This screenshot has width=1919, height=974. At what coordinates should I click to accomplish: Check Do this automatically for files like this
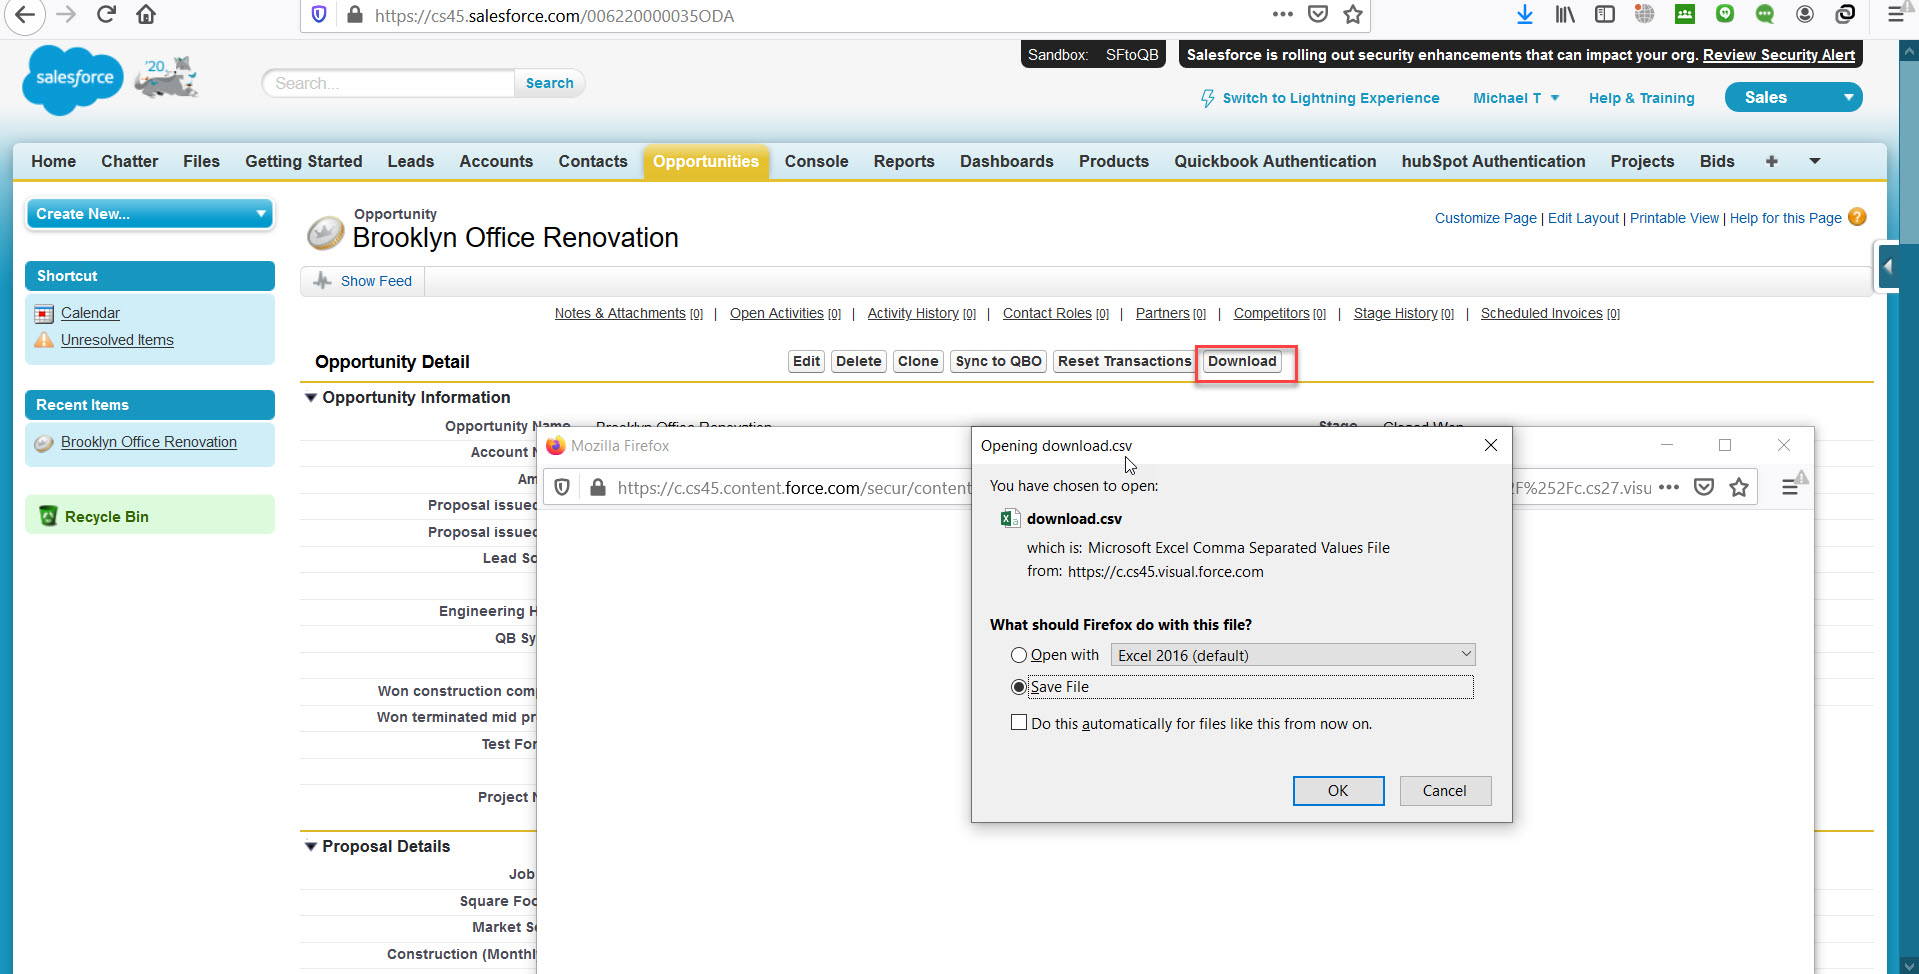point(1019,722)
